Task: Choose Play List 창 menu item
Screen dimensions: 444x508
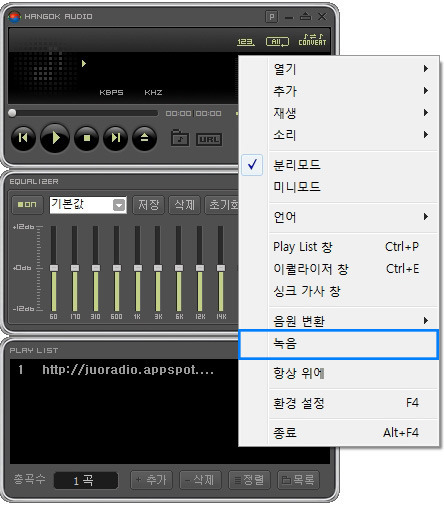Action: [339, 247]
